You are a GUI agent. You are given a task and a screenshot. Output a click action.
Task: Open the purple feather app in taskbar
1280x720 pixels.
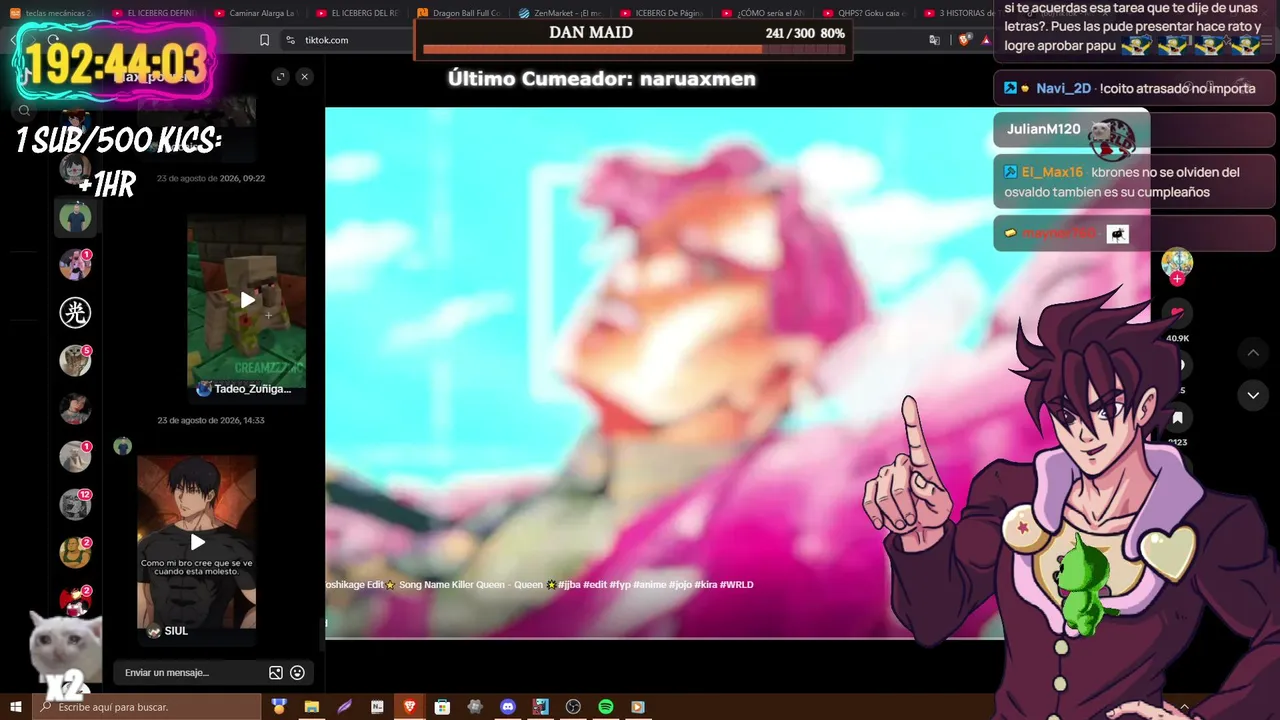344,707
